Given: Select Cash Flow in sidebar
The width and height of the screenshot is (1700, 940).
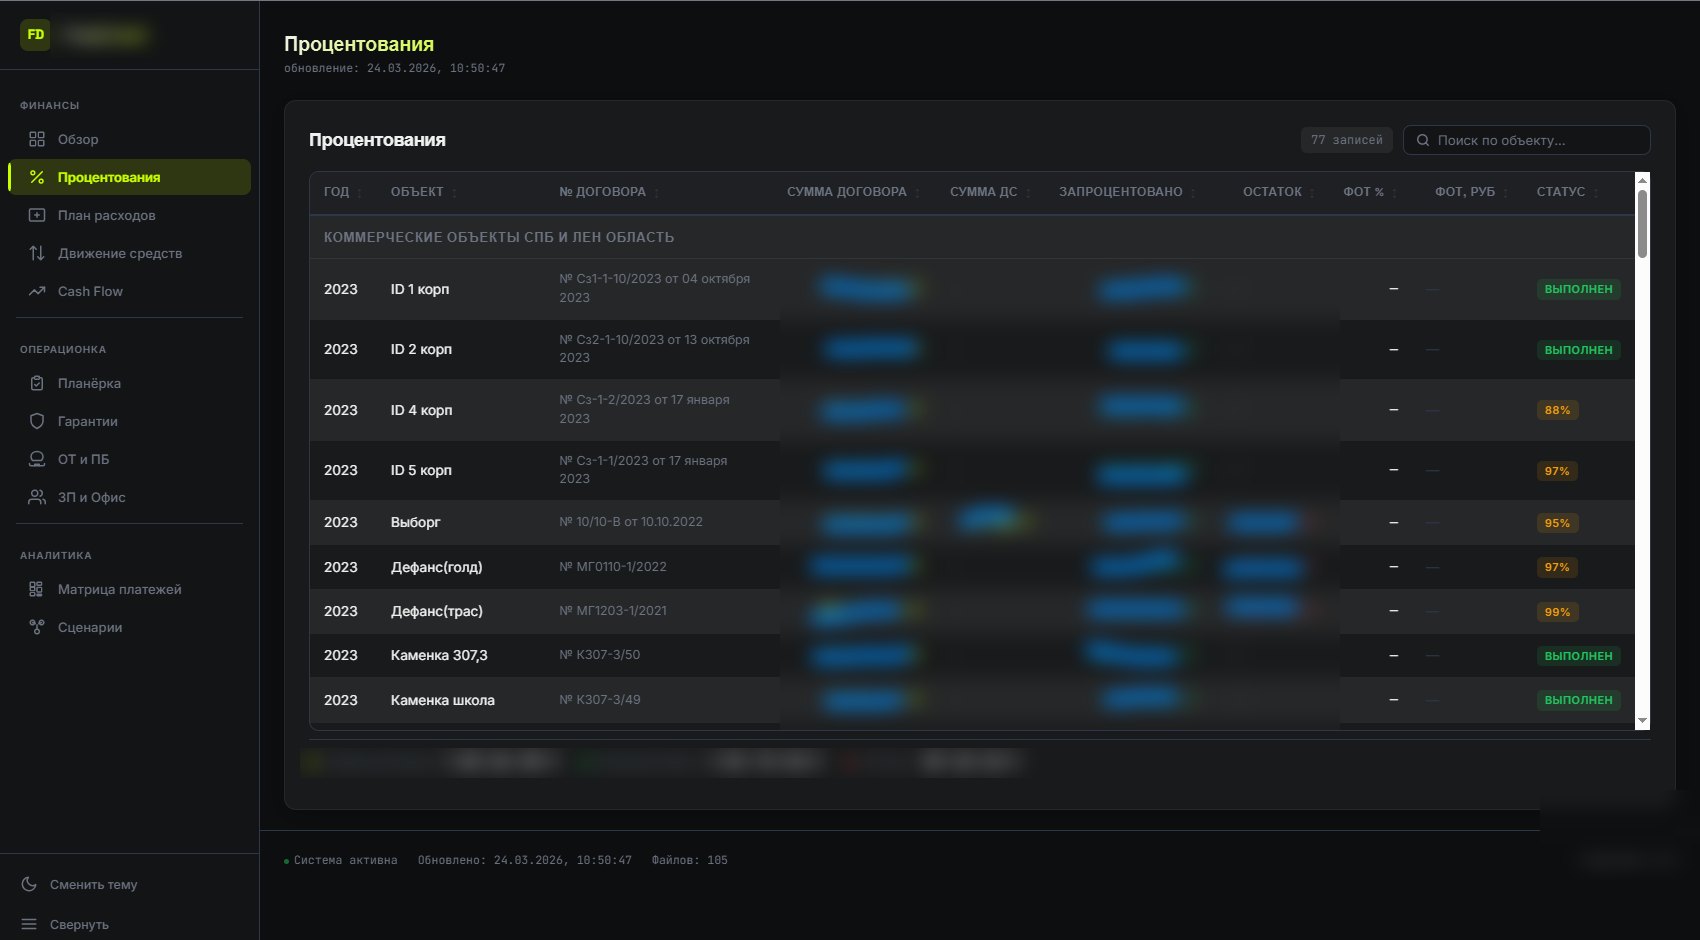Looking at the screenshot, I should point(129,291).
